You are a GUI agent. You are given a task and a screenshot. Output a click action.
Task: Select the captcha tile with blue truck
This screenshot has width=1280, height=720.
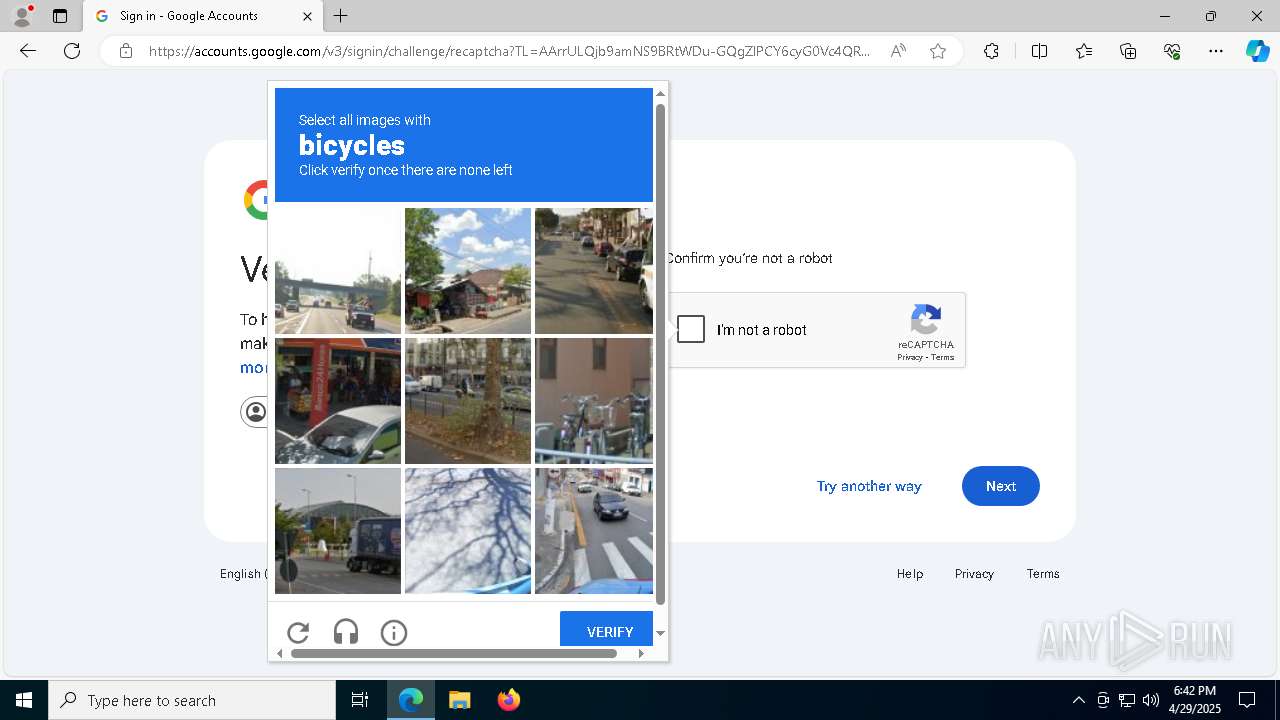click(338, 531)
